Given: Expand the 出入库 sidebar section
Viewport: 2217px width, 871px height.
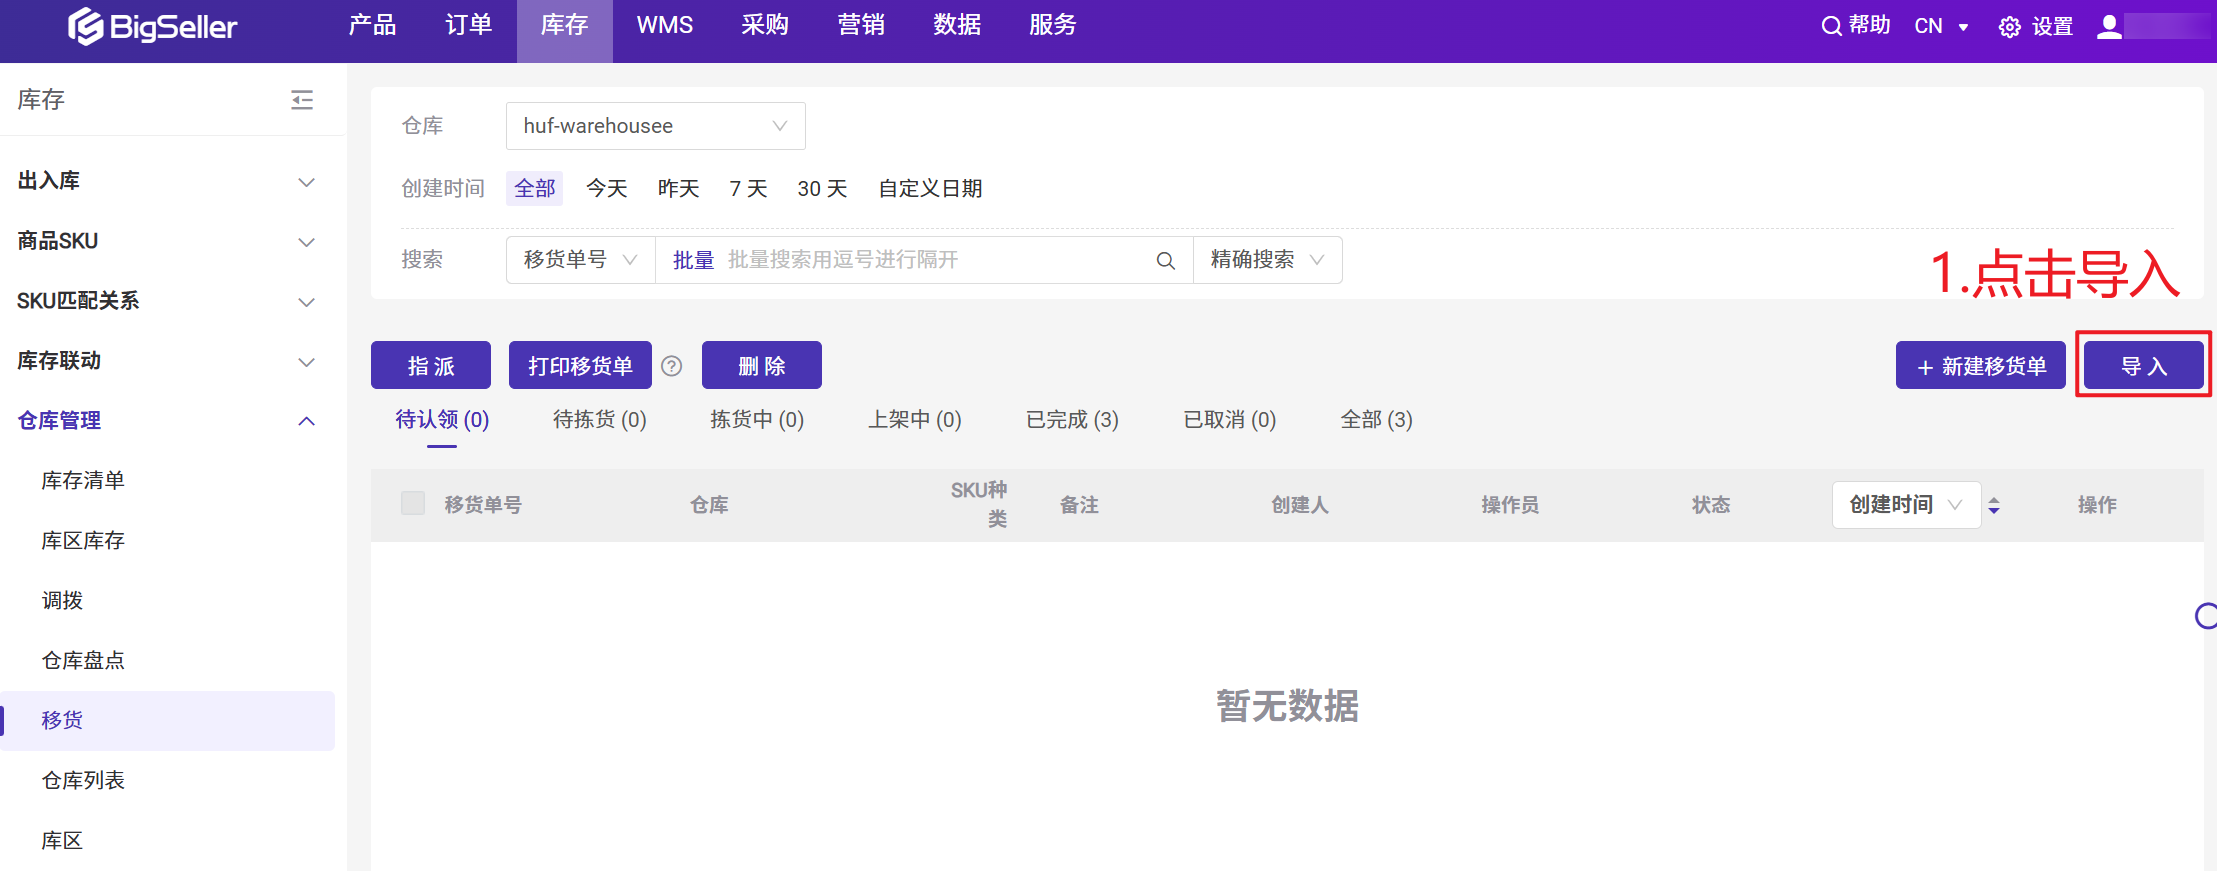Looking at the screenshot, I should 167,181.
